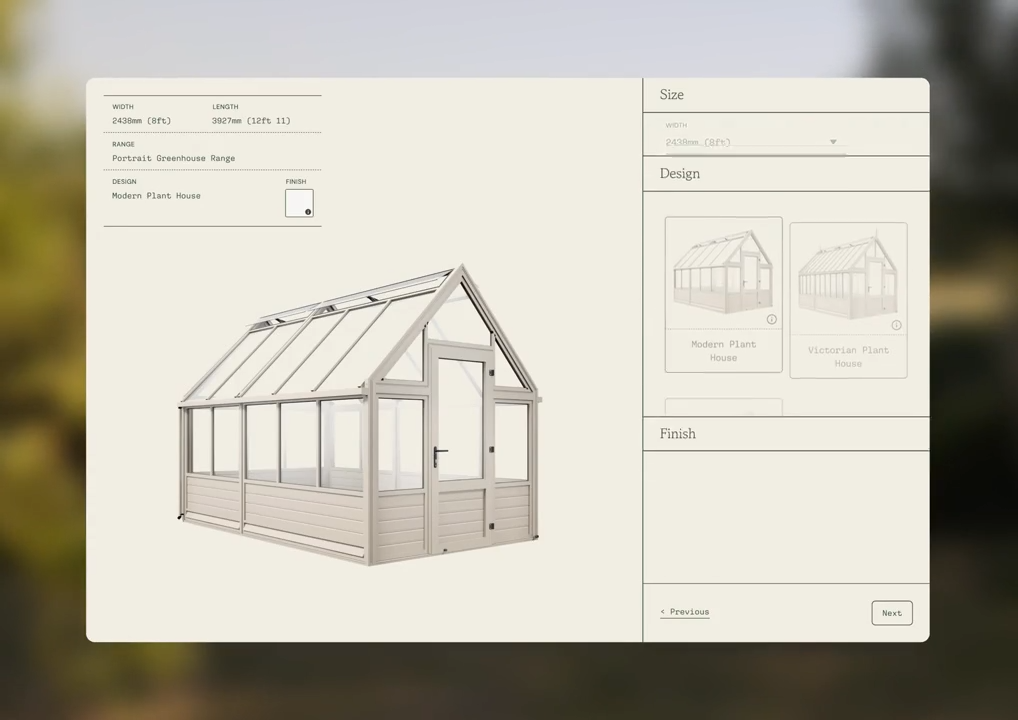
Task: Click the white Finish color swatch
Action: [298, 201]
